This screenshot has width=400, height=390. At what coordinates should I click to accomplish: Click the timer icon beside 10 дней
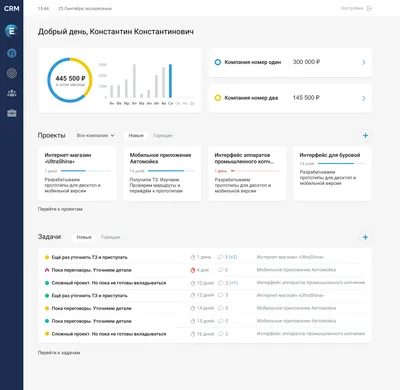(x=192, y=283)
